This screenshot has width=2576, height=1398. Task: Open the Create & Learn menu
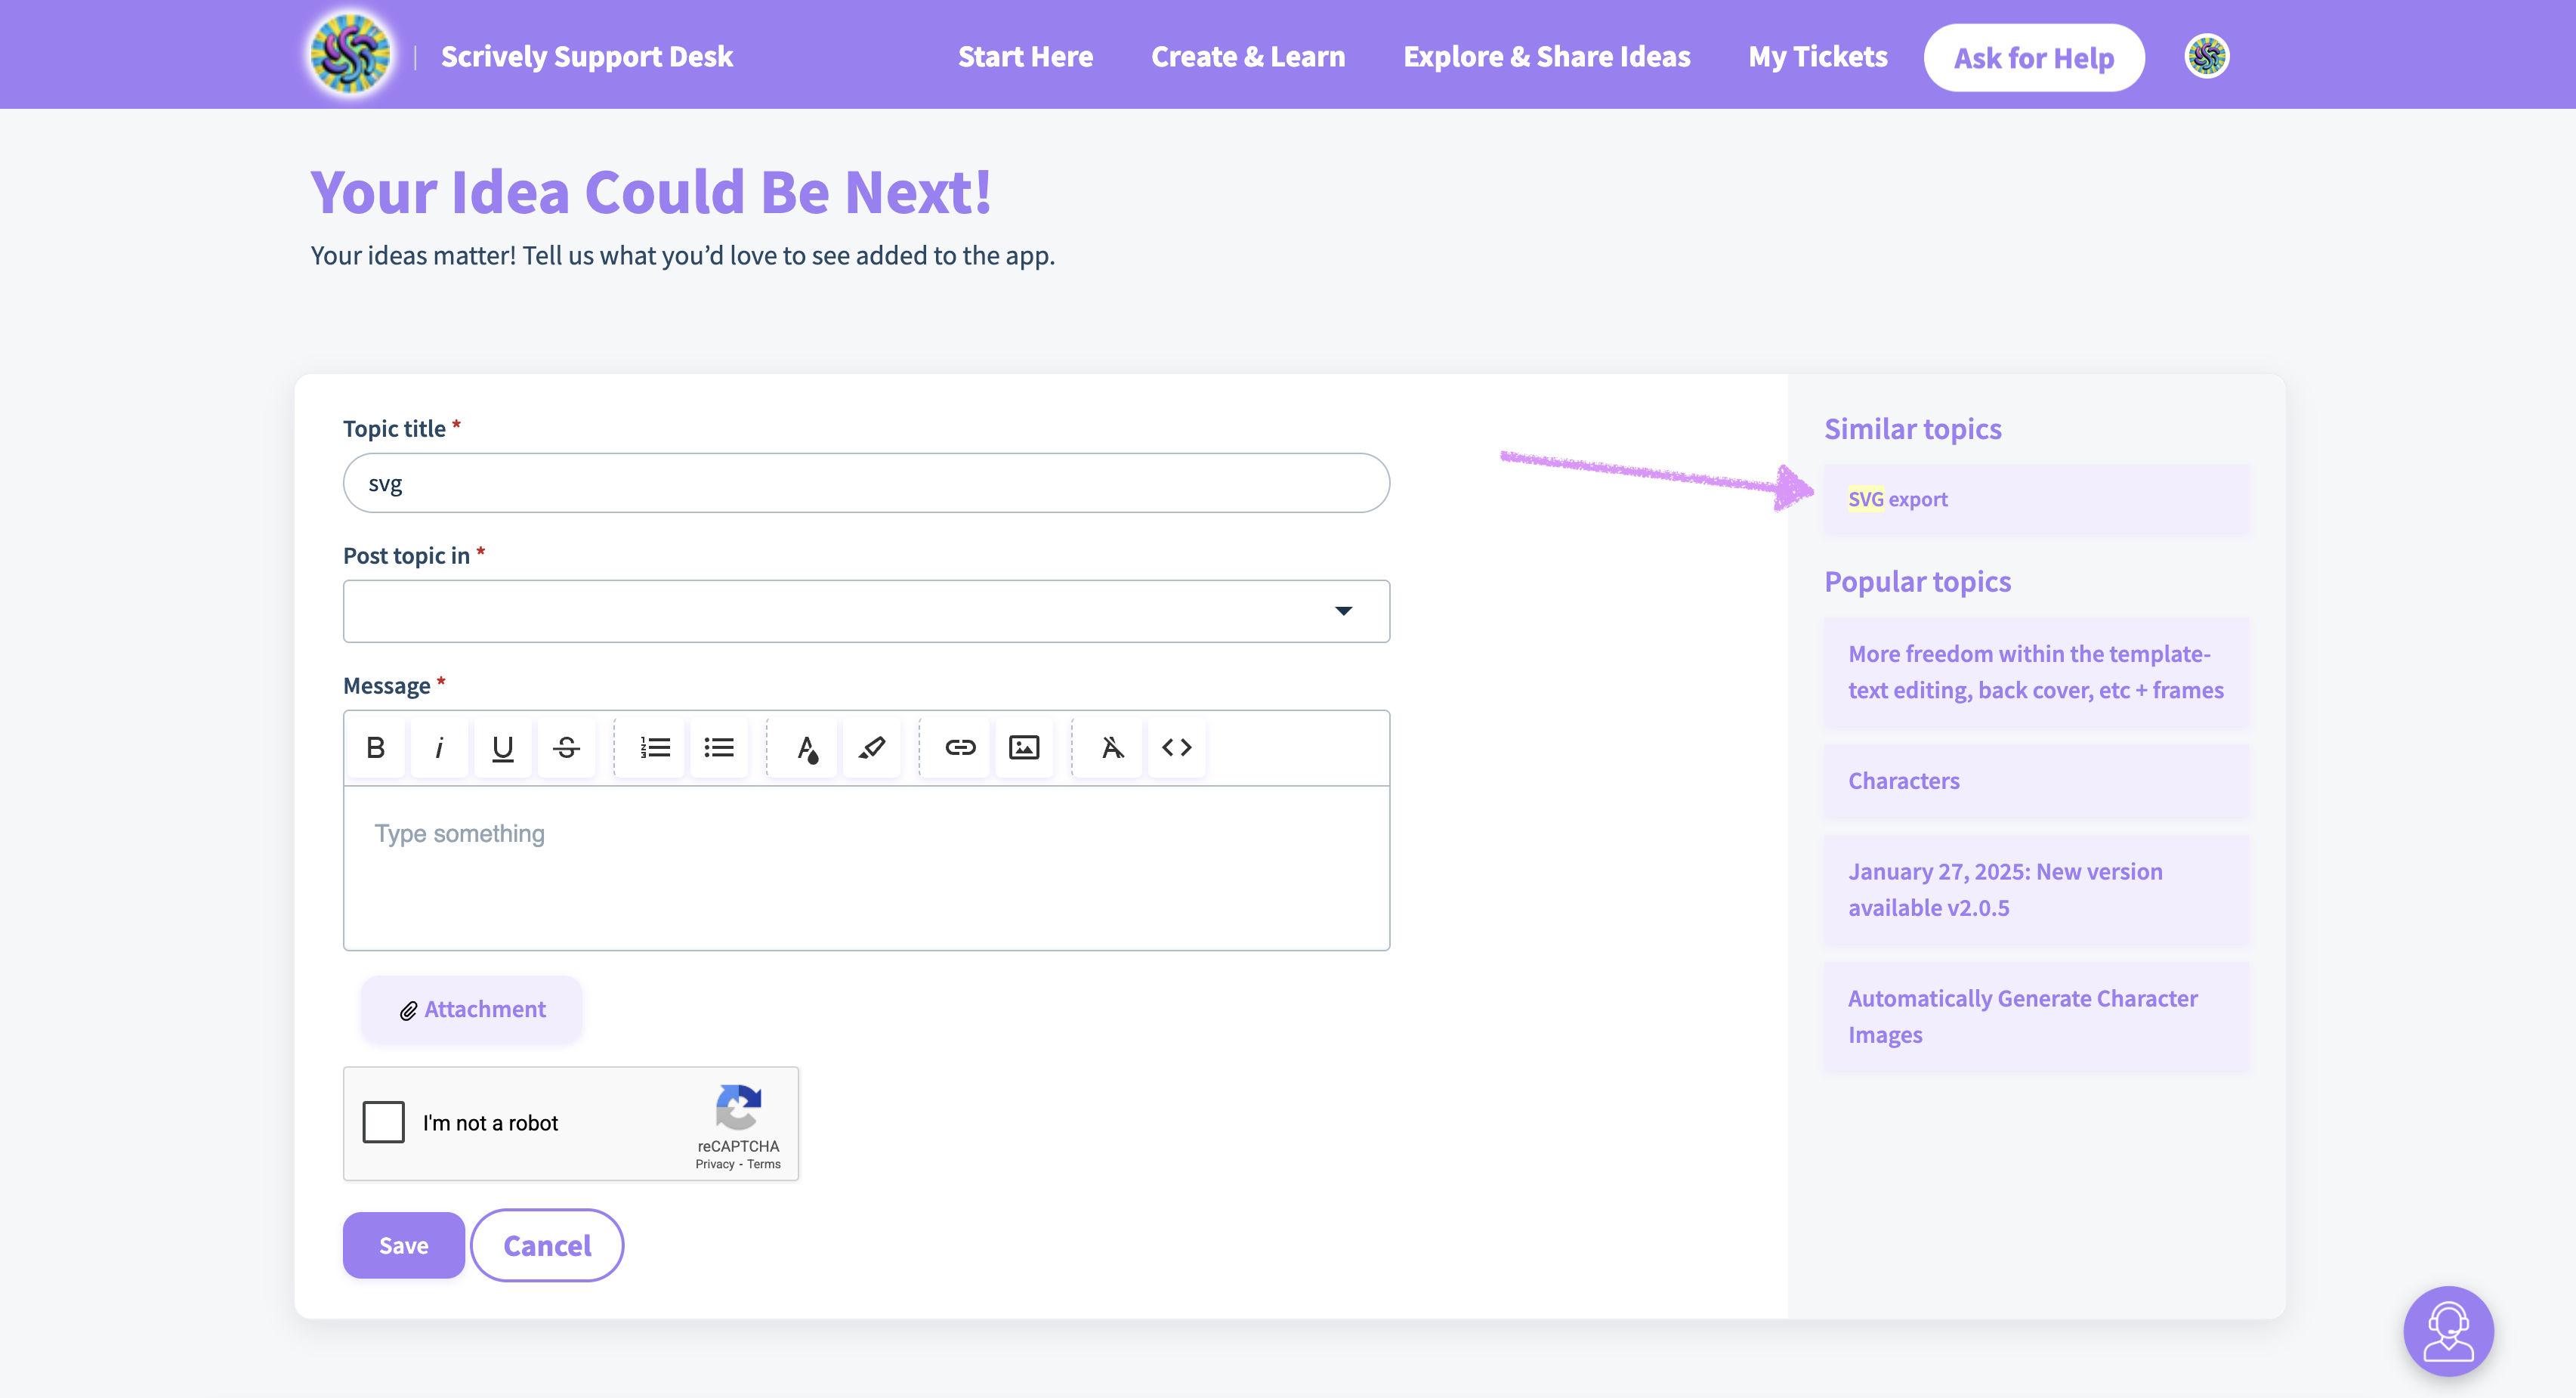(x=1247, y=57)
